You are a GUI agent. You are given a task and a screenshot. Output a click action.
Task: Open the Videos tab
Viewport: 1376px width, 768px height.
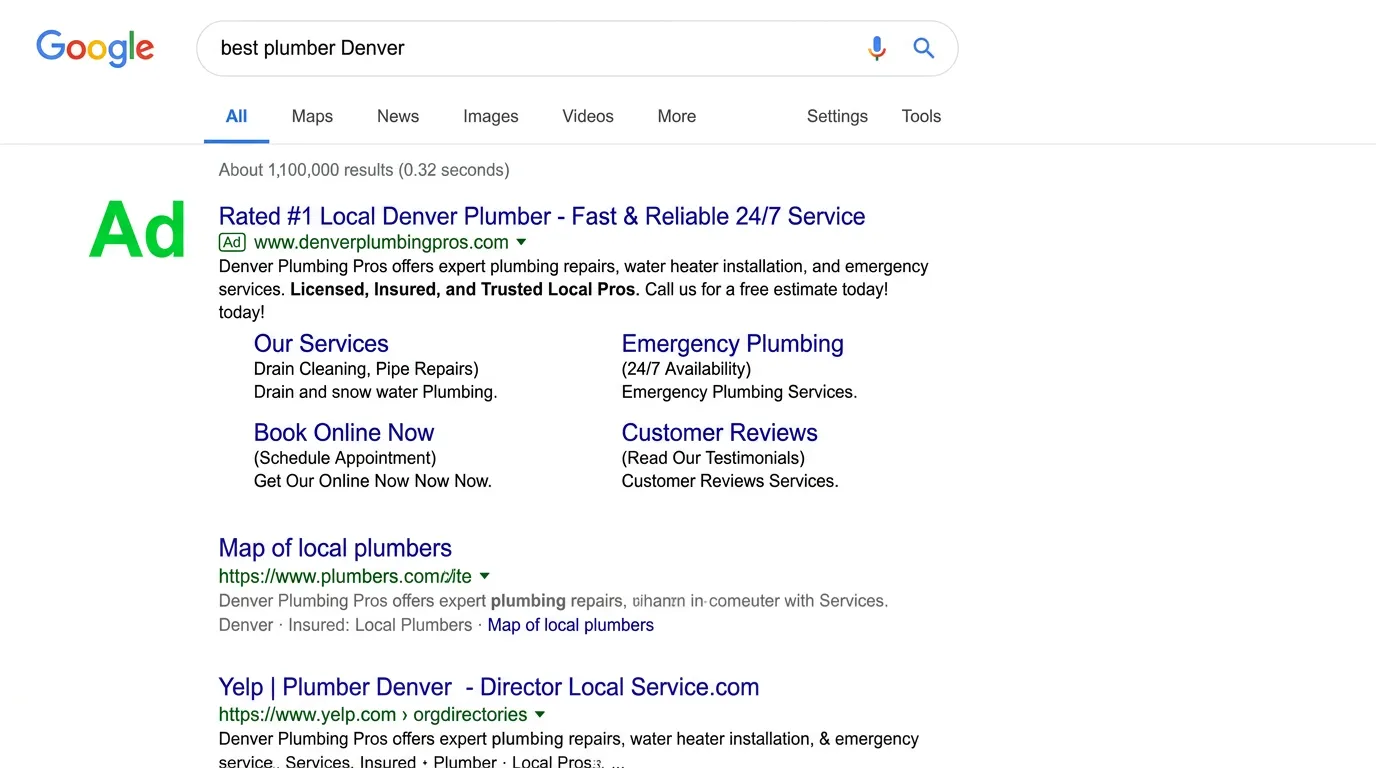click(588, 116)
